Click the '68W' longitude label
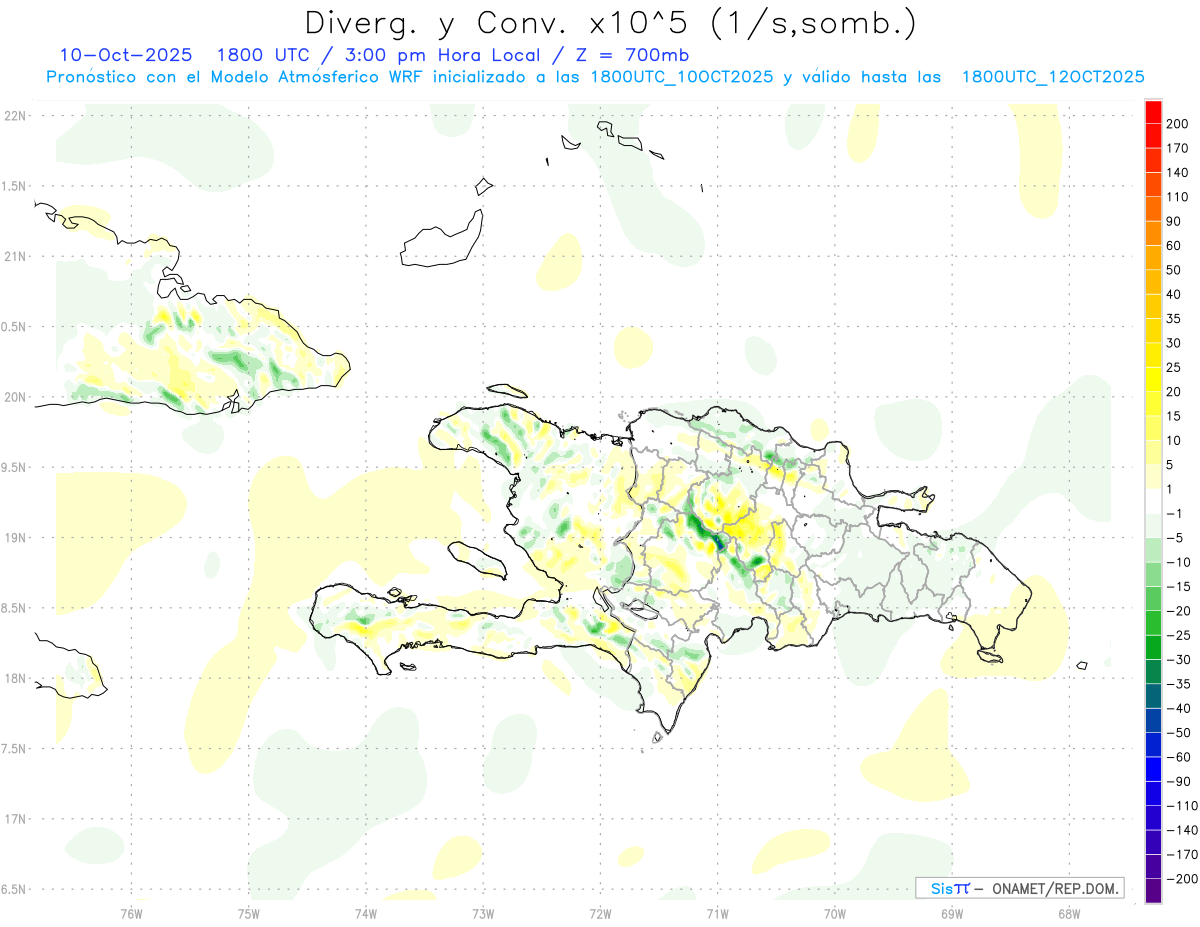 point(1068,913)
